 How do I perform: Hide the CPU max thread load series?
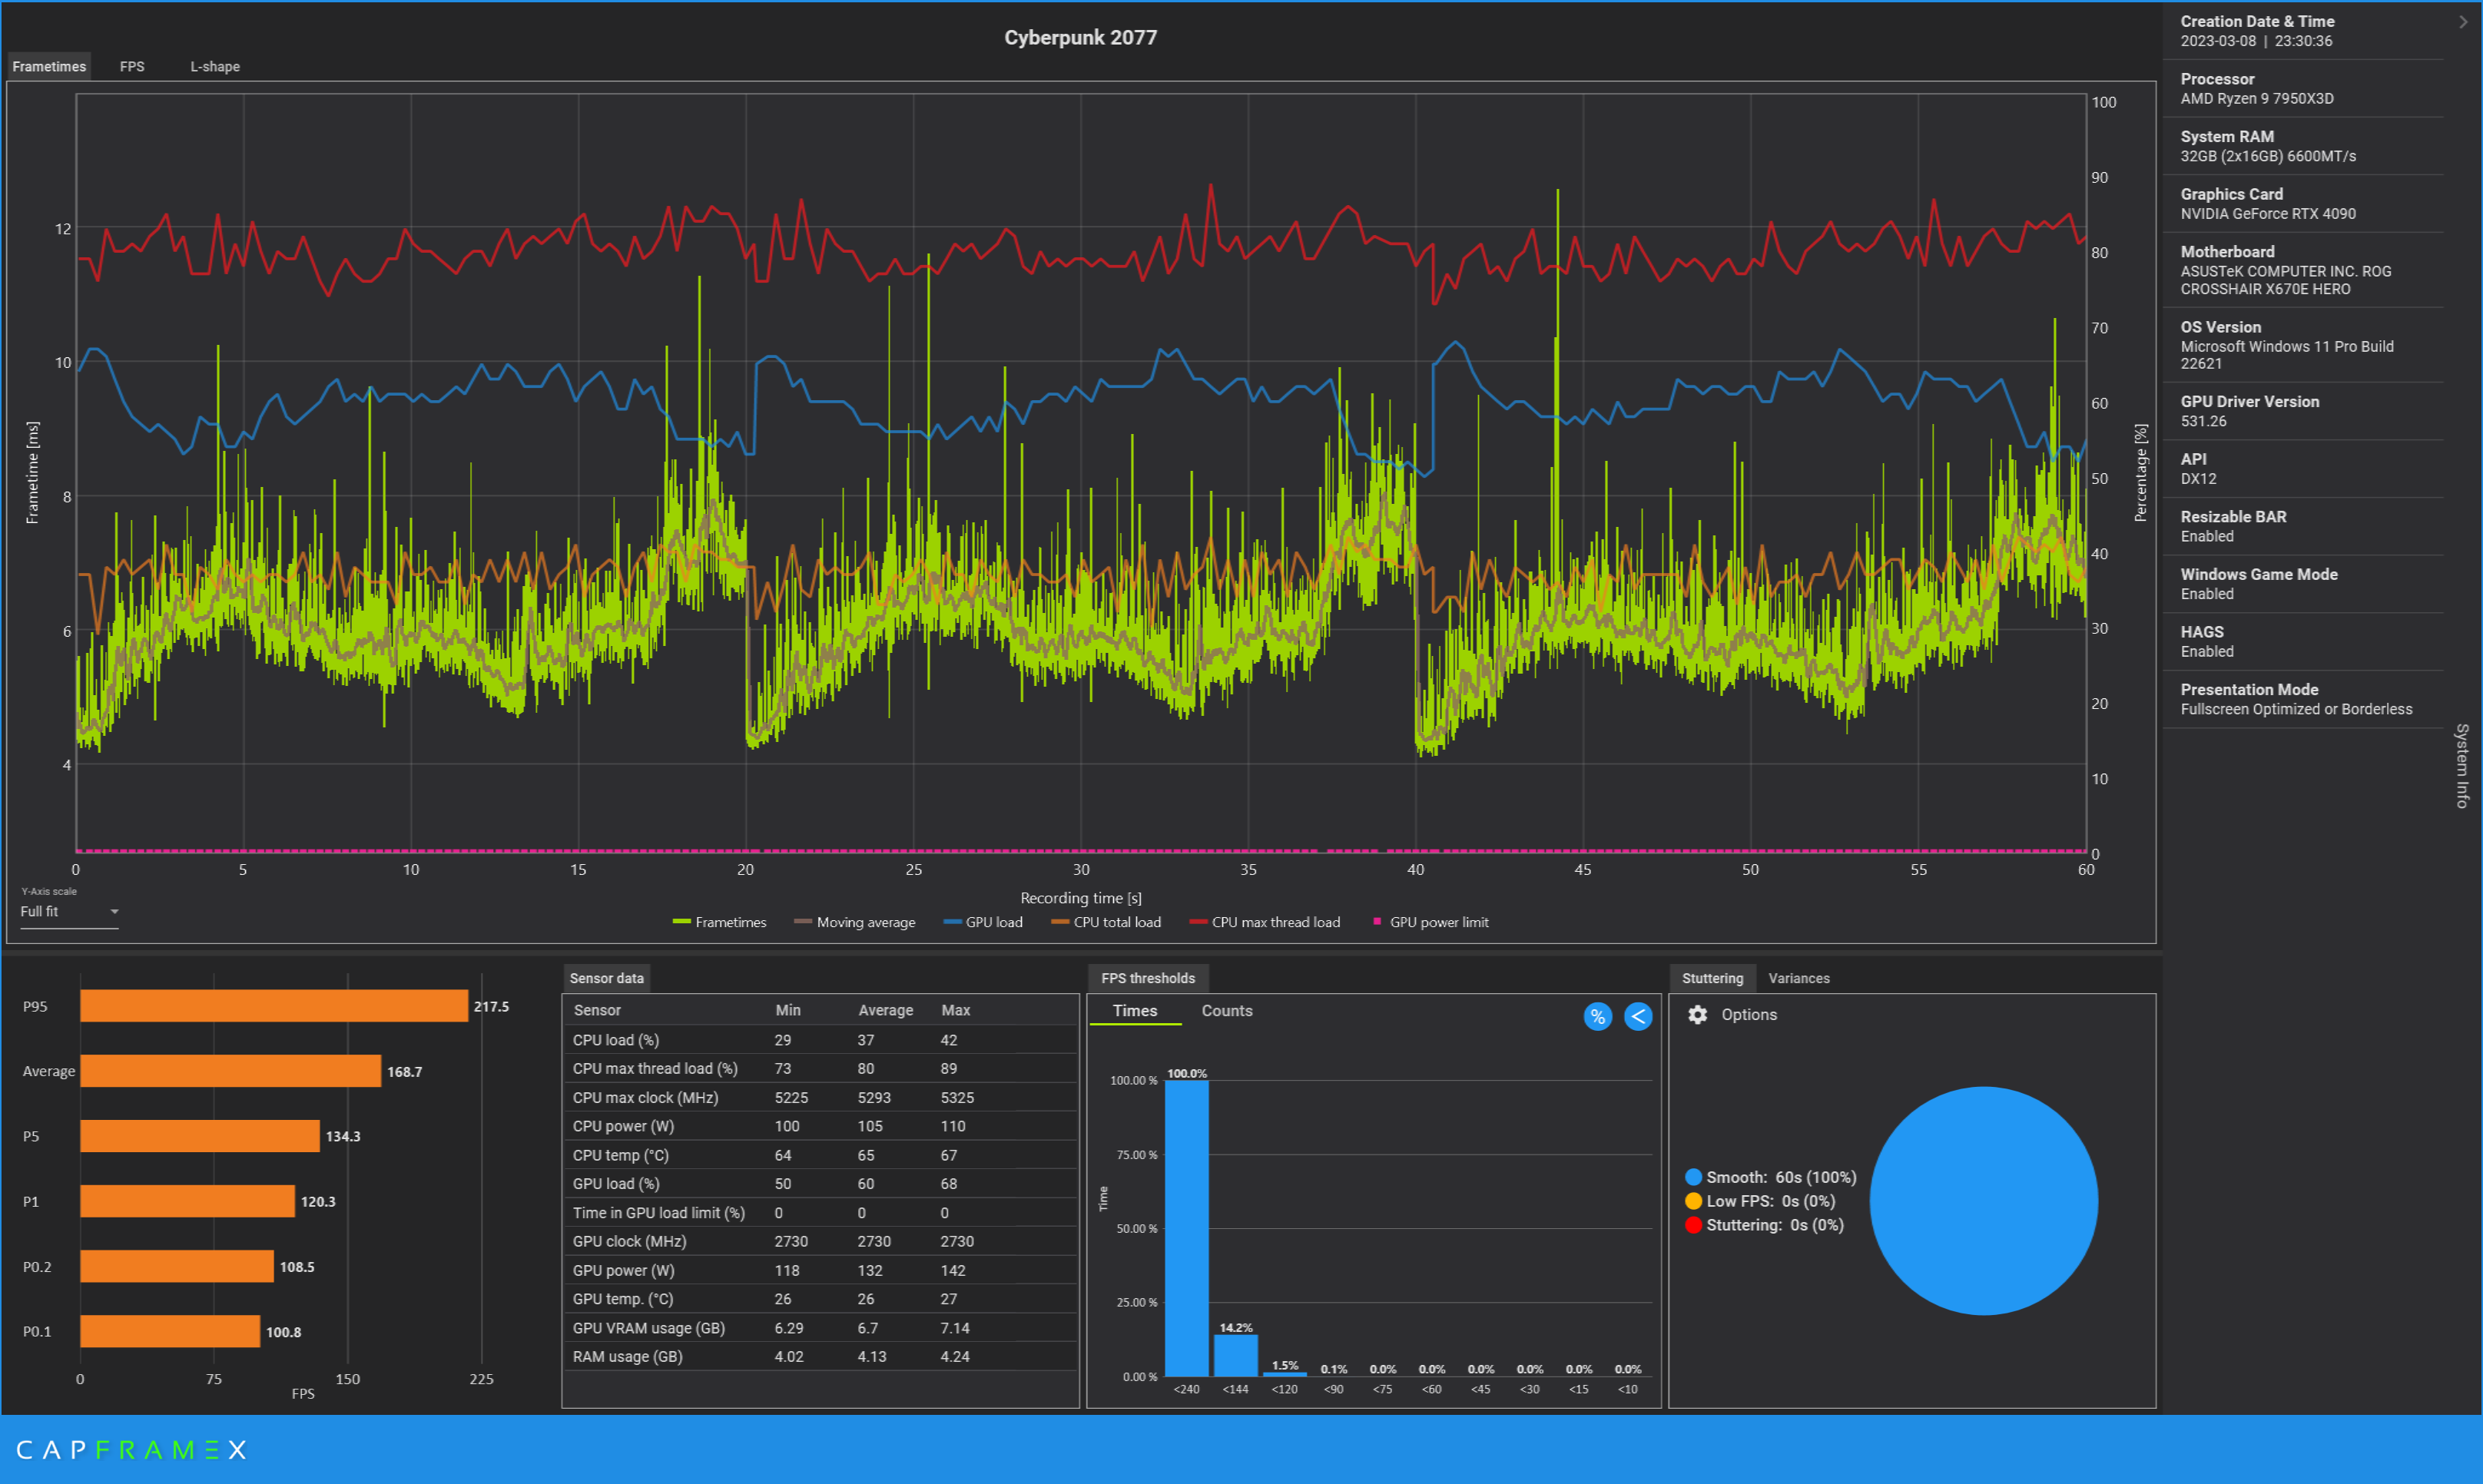tap(1265, 922)
